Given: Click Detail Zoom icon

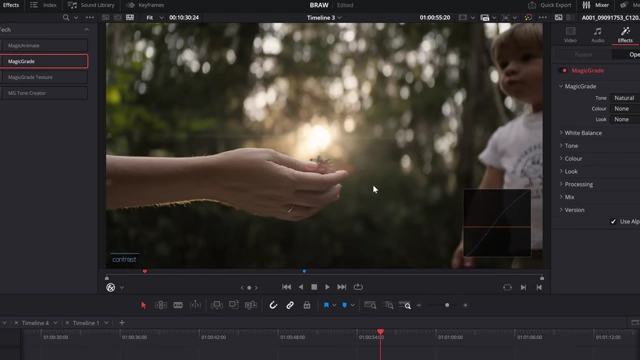Looking at the screenshot, I should [x=389, y=305].
